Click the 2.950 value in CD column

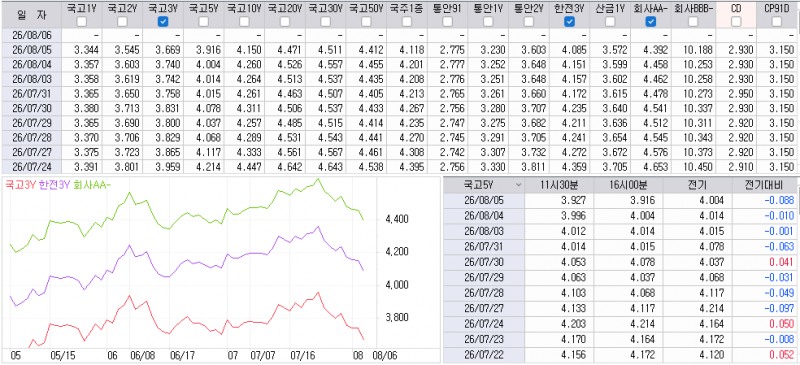[x=740, y=93]
